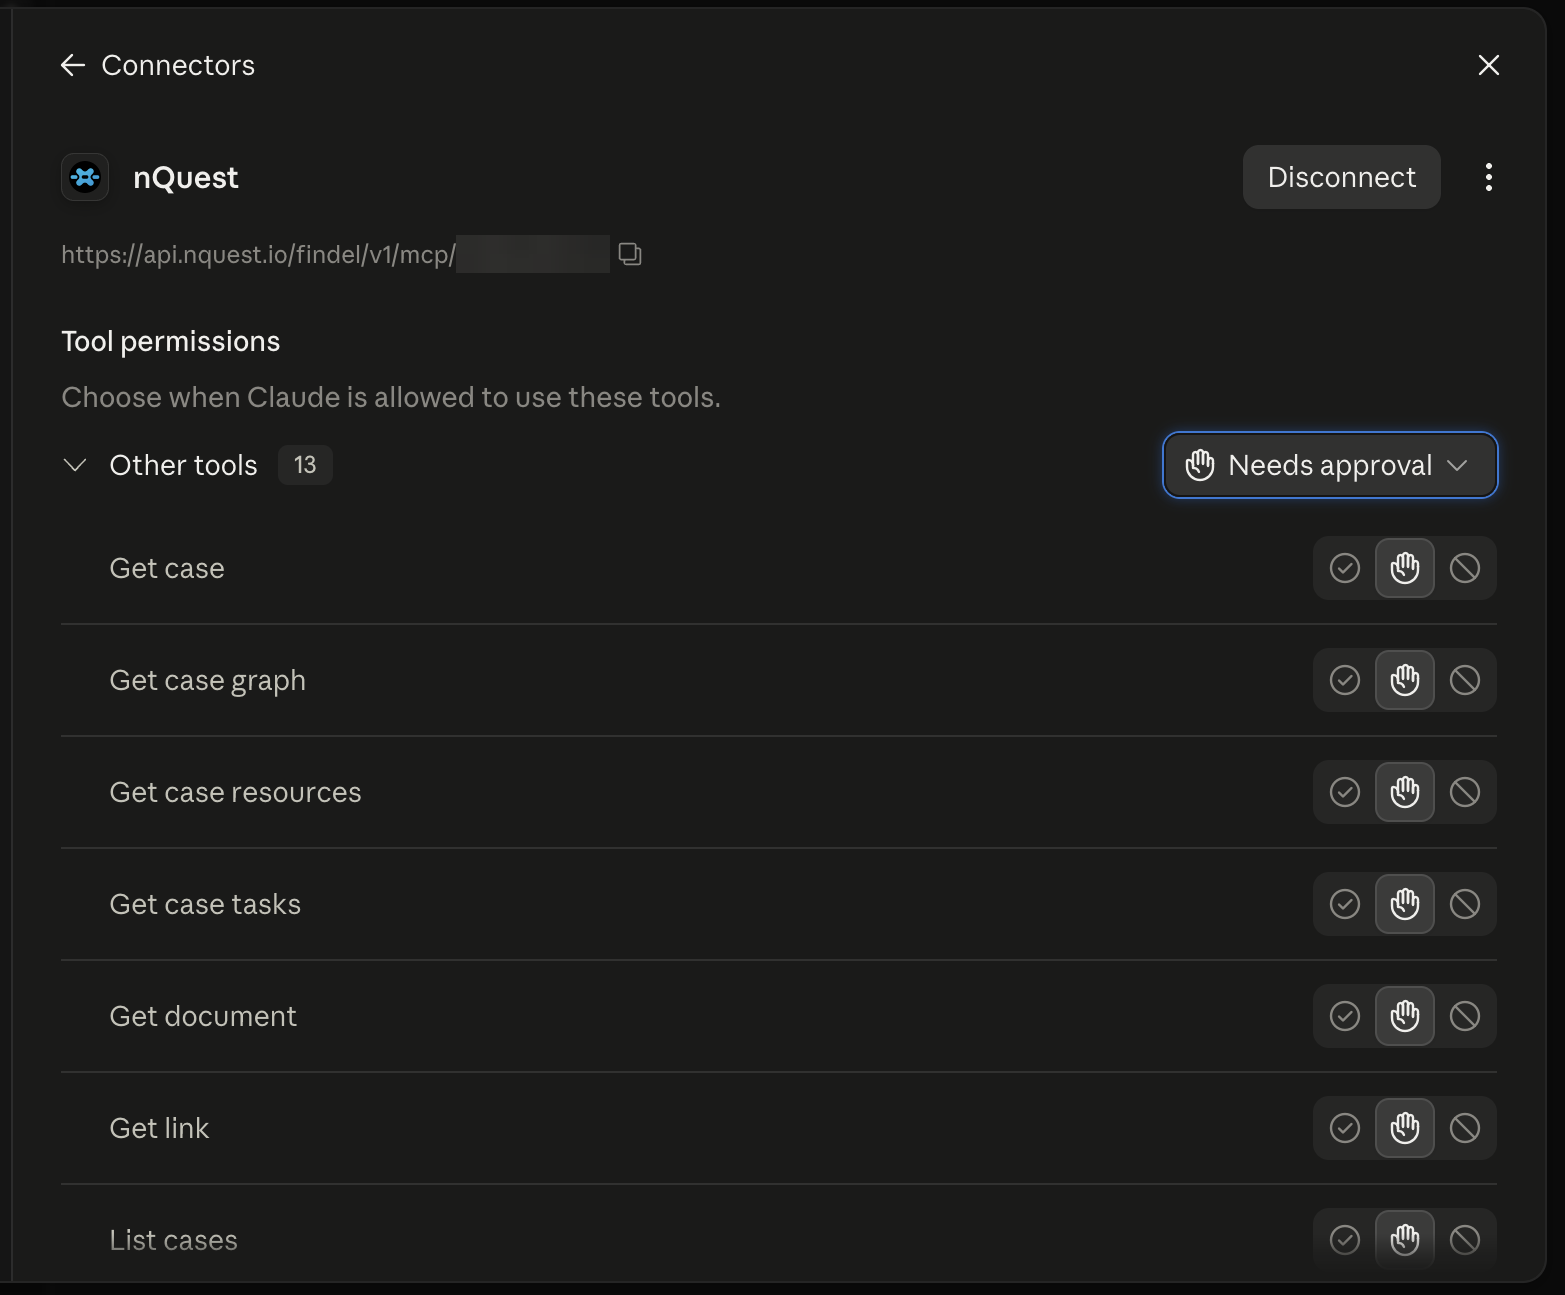Select the Get link tool name

click(x=159, y=1128)
